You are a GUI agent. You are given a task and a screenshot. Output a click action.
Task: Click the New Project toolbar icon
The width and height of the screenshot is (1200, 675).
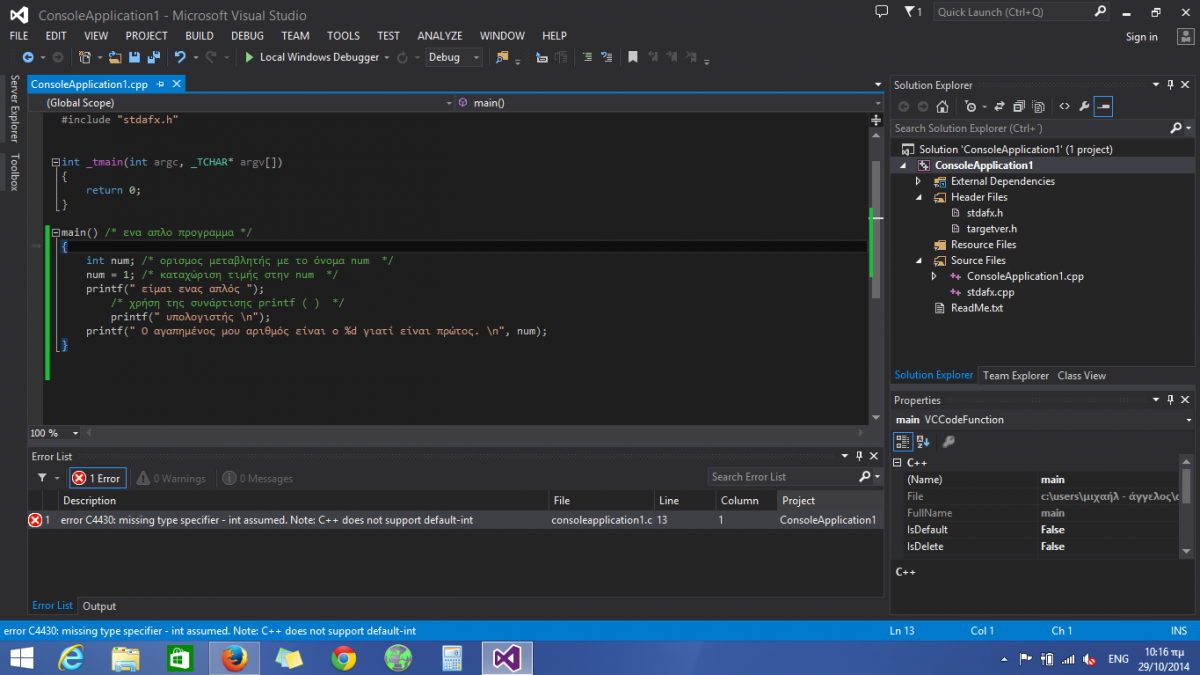point(85,57)
